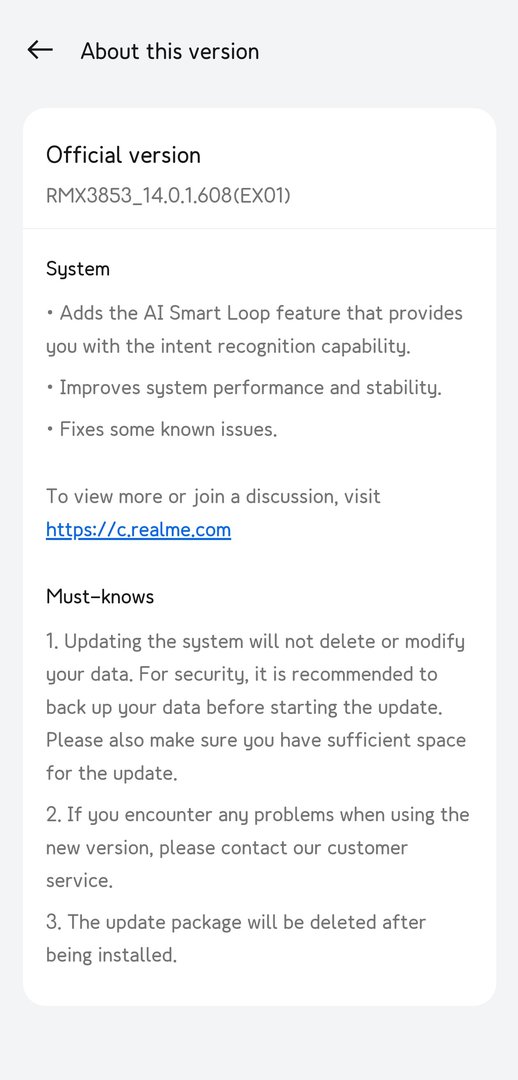Tap the About this version title
Image resolution: width=518 pixels, height=1080 pixels.
click(x=169, y=51)
